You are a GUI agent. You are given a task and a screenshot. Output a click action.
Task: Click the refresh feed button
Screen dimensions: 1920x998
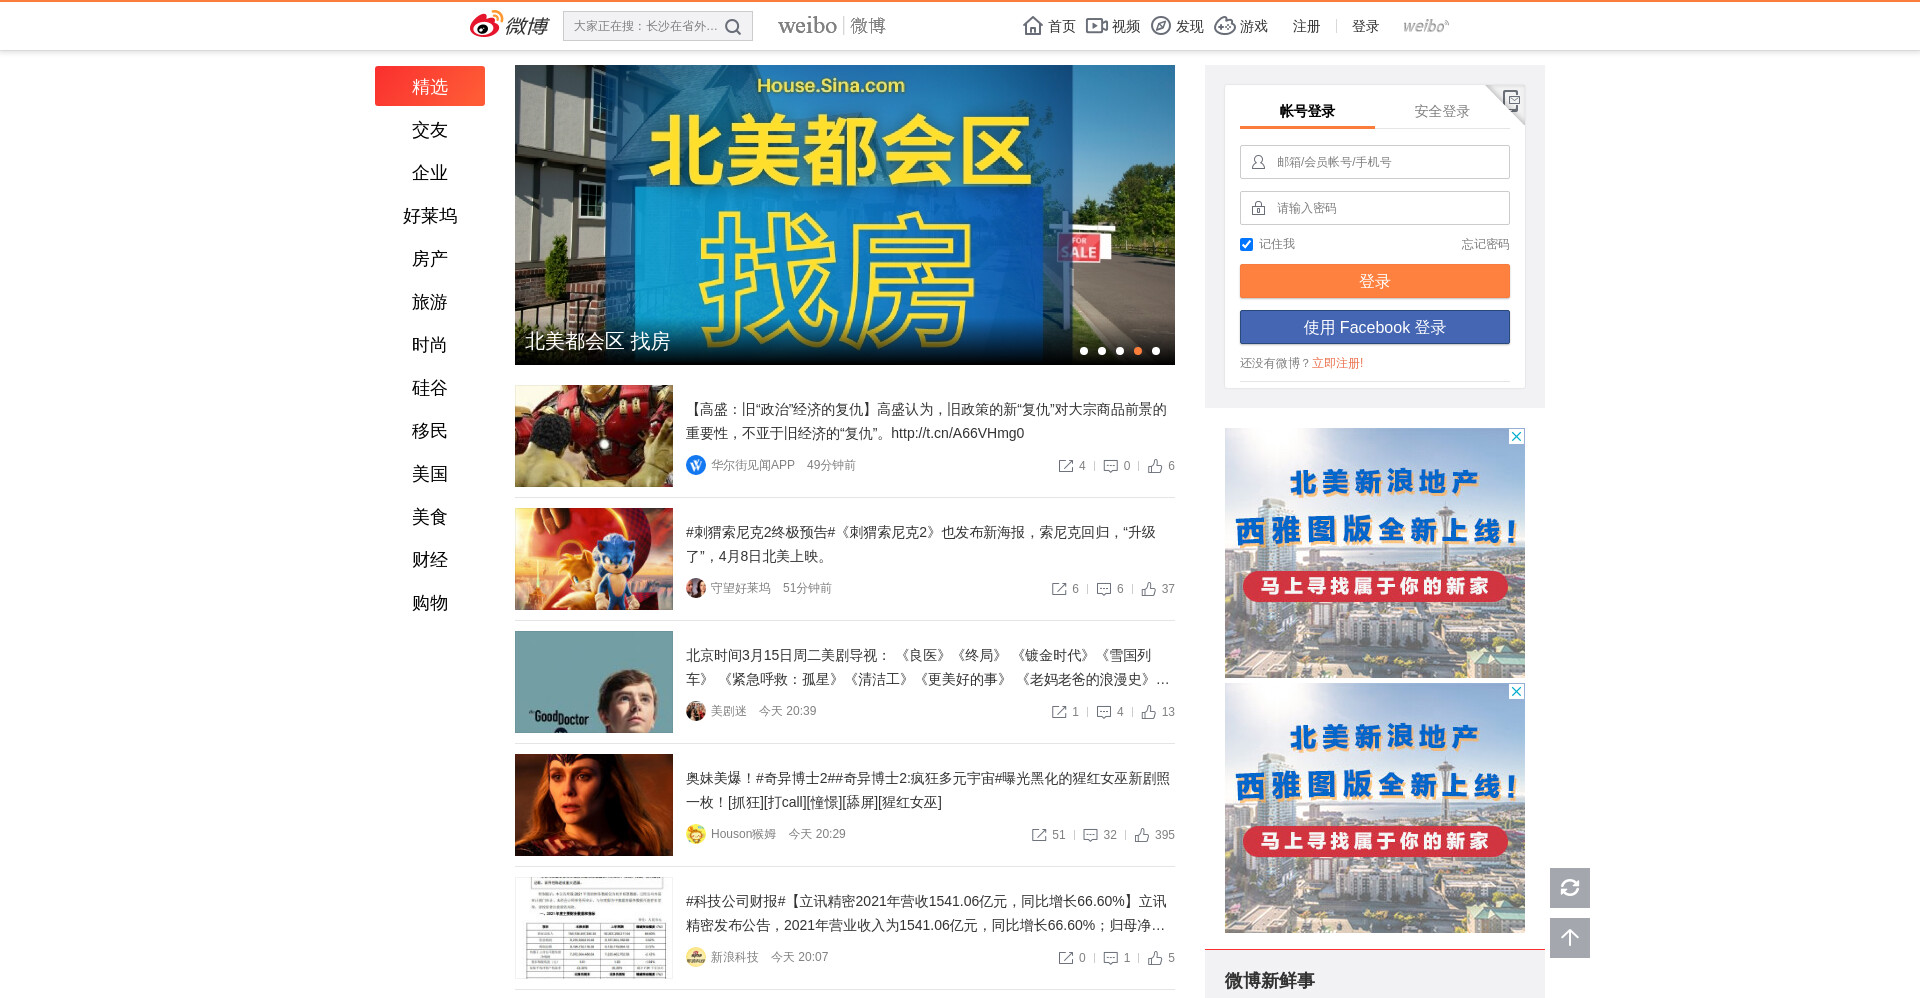(1570, 888)
